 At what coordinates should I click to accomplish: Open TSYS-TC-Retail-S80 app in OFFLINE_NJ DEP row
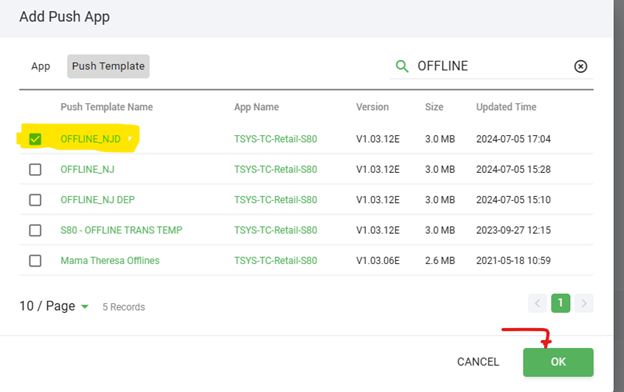pos(275,200)
